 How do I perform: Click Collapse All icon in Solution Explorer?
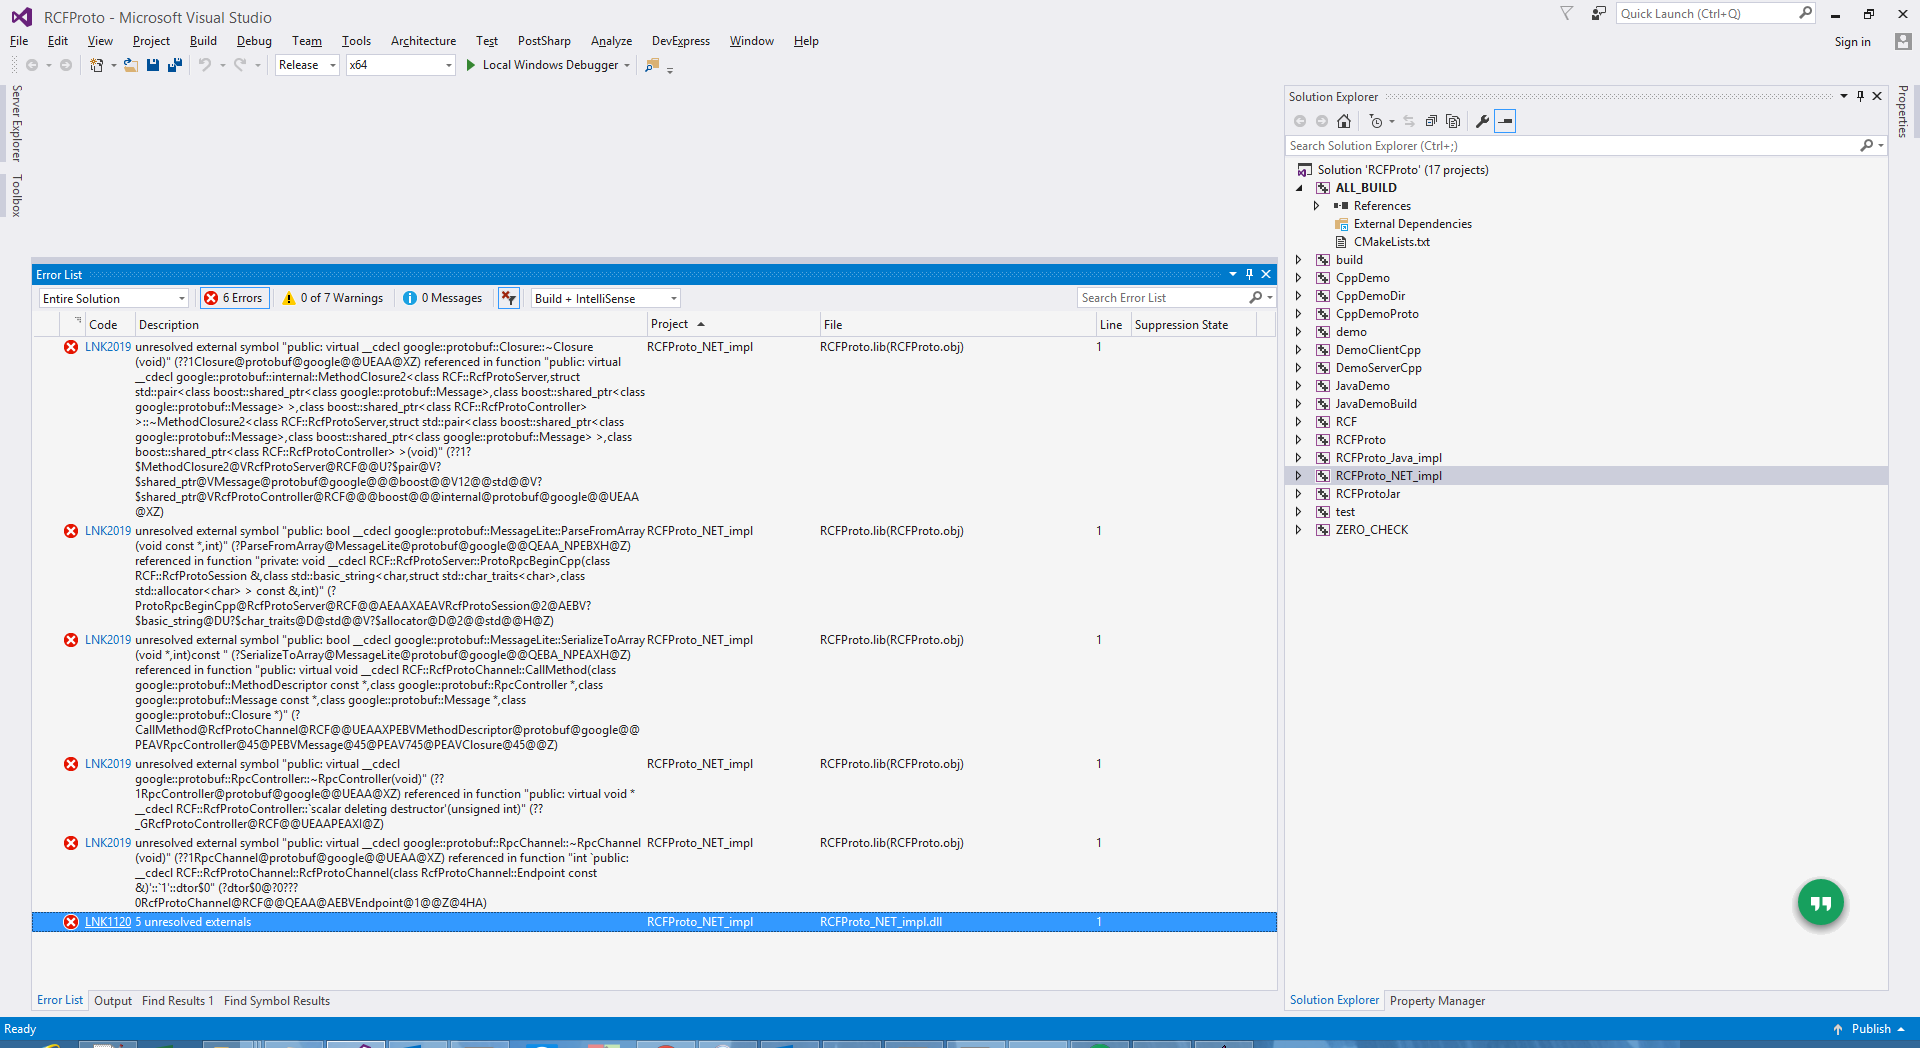[1431, 121]
